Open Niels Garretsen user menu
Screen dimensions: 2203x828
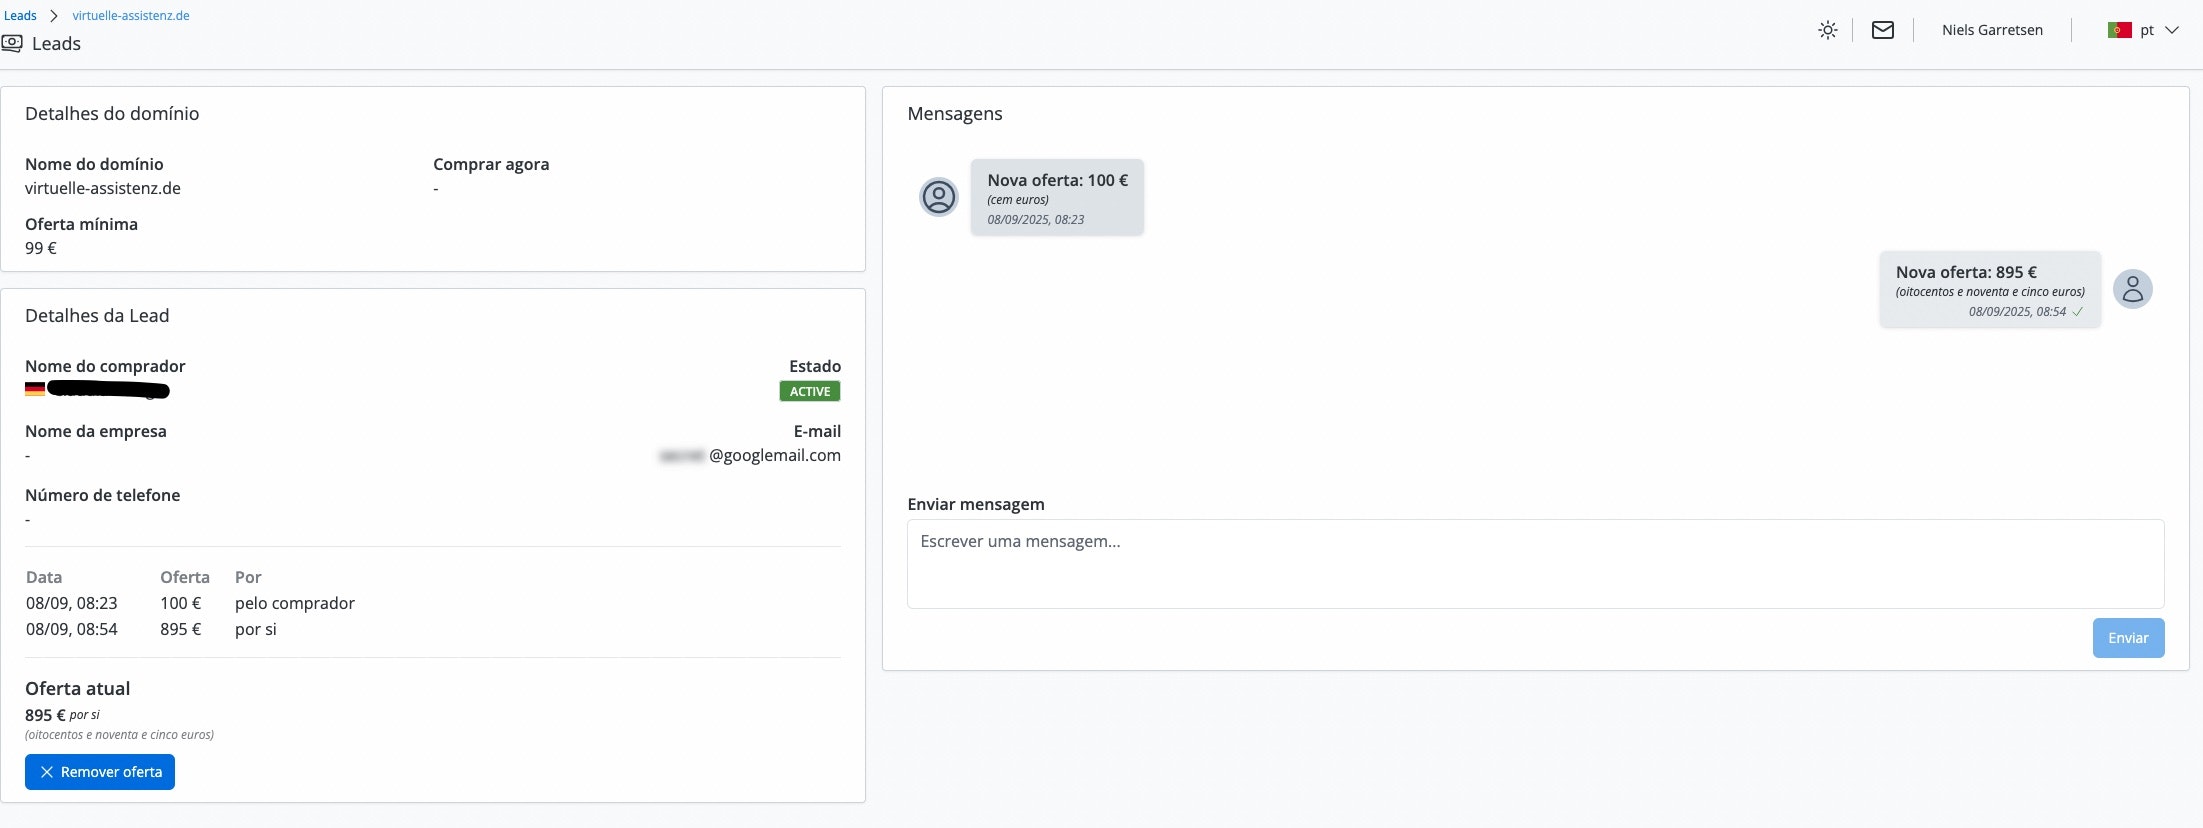coord(1991,30)
